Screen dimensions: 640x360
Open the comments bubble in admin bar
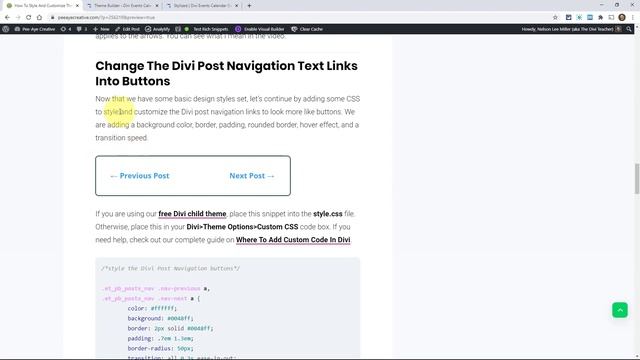pos(82,29)
